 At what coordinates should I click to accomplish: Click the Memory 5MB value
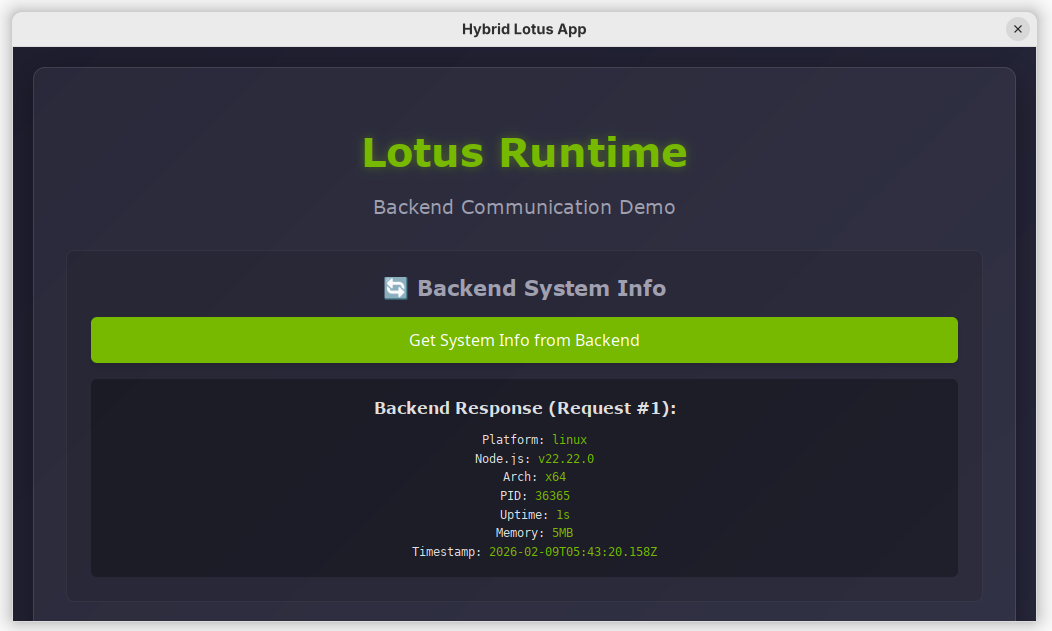pos(562,533)
